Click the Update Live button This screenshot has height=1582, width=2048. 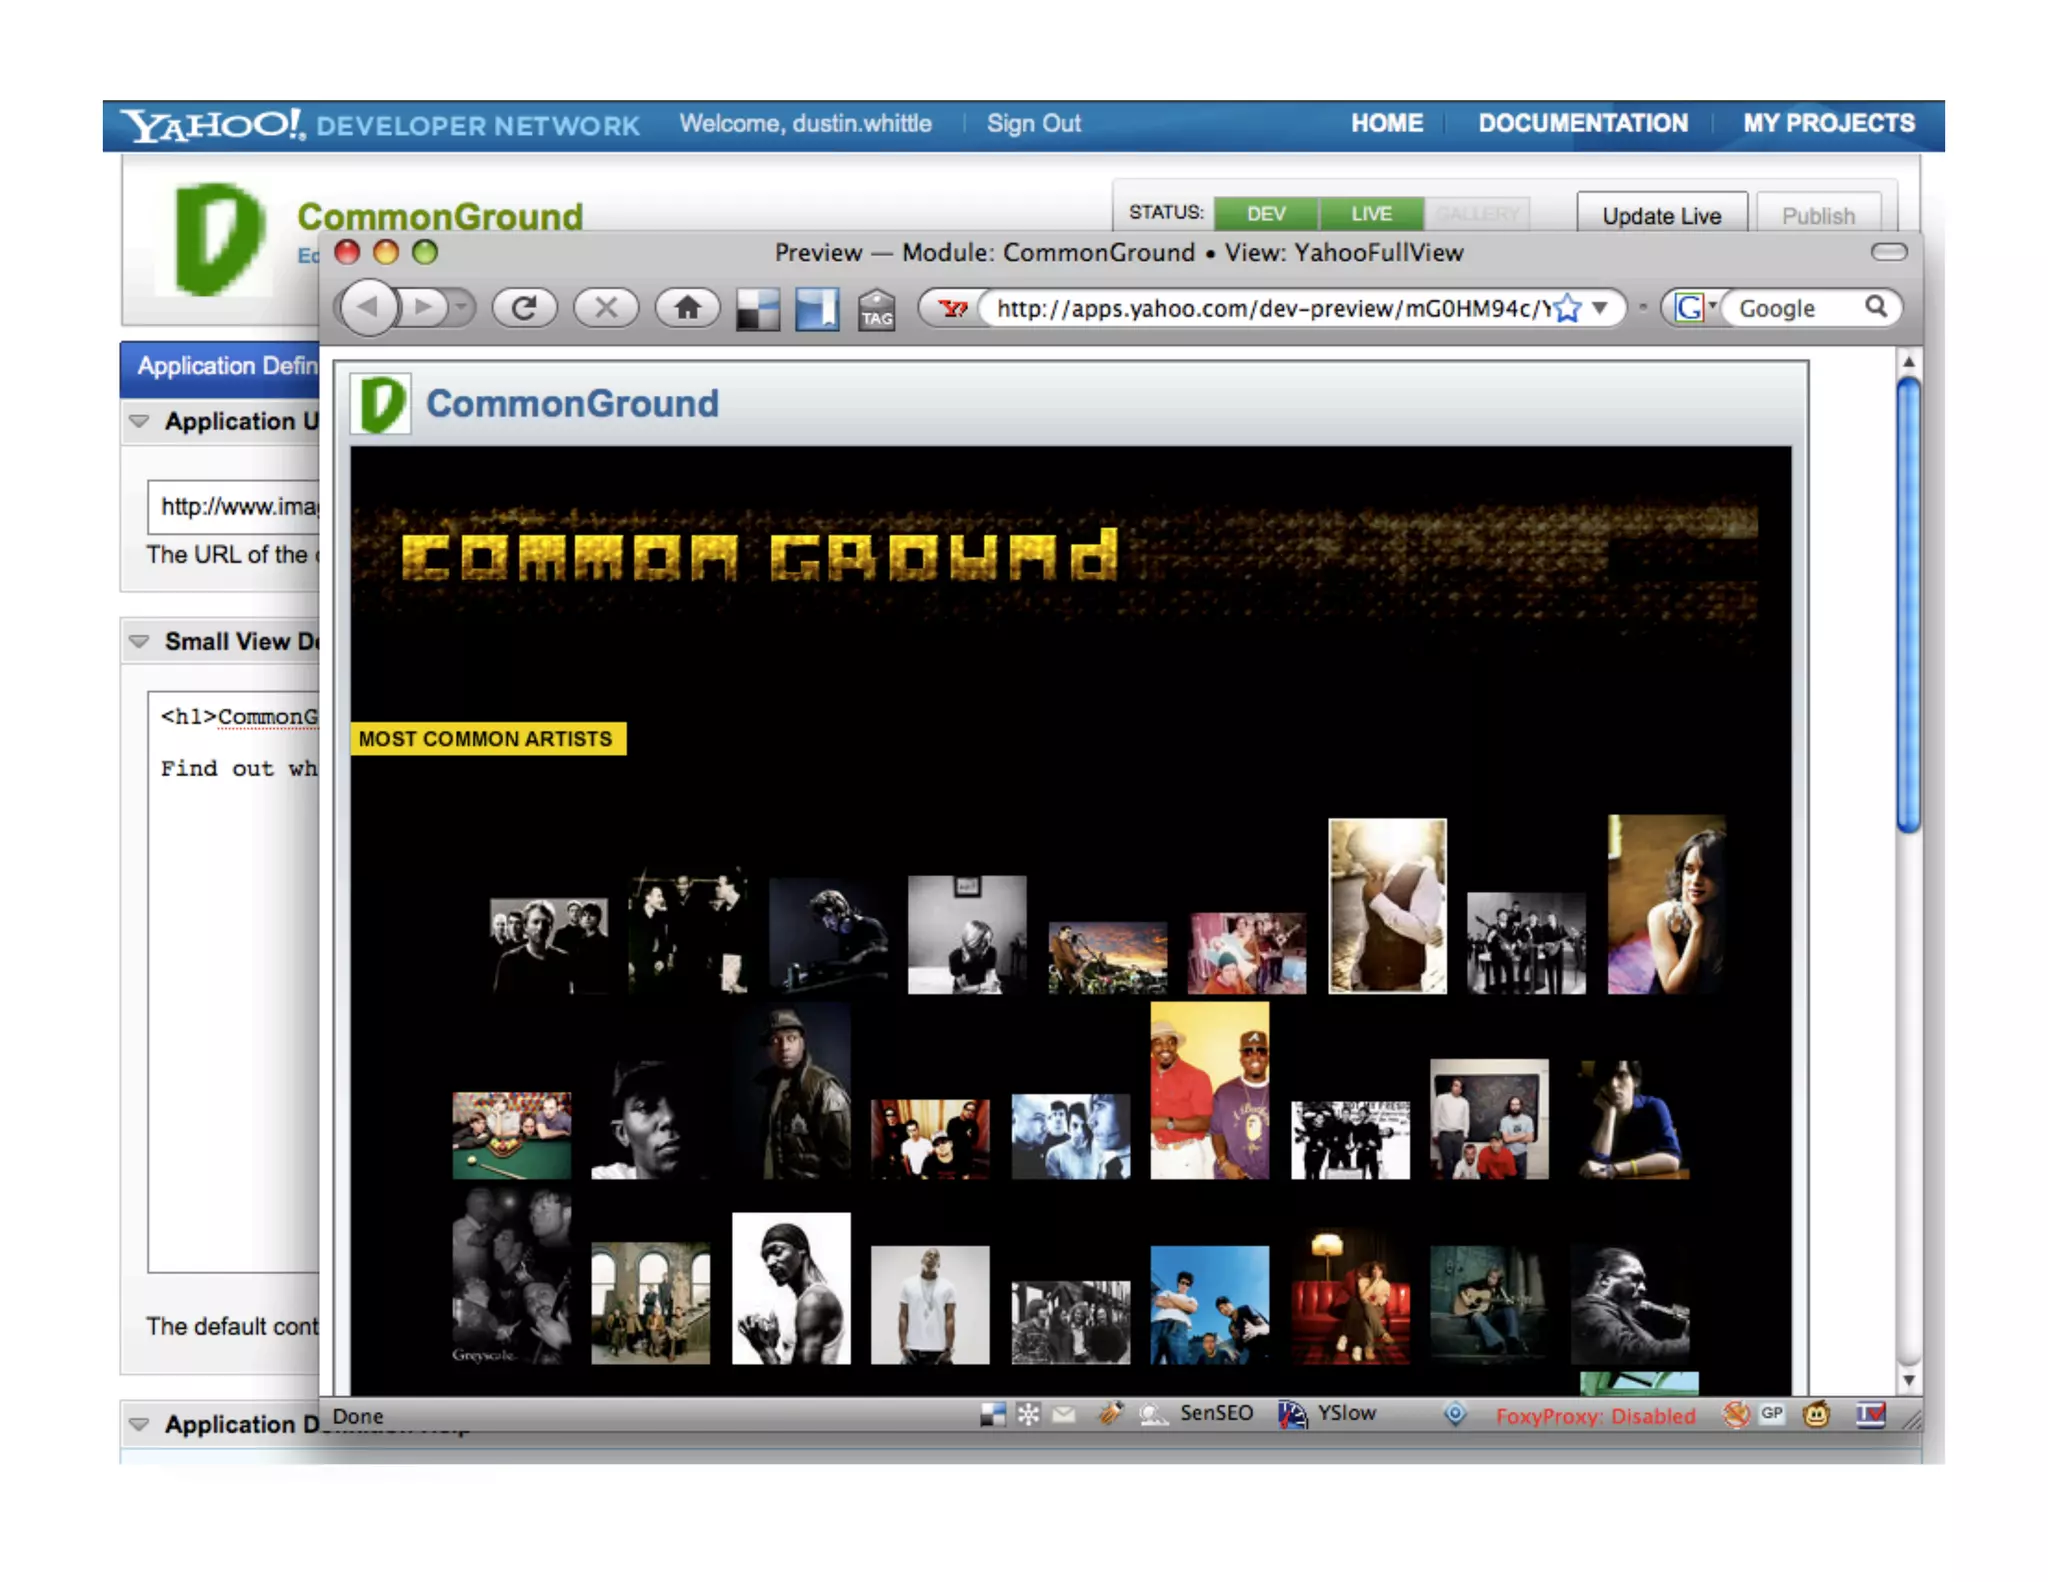click(x=1661, y=214)
